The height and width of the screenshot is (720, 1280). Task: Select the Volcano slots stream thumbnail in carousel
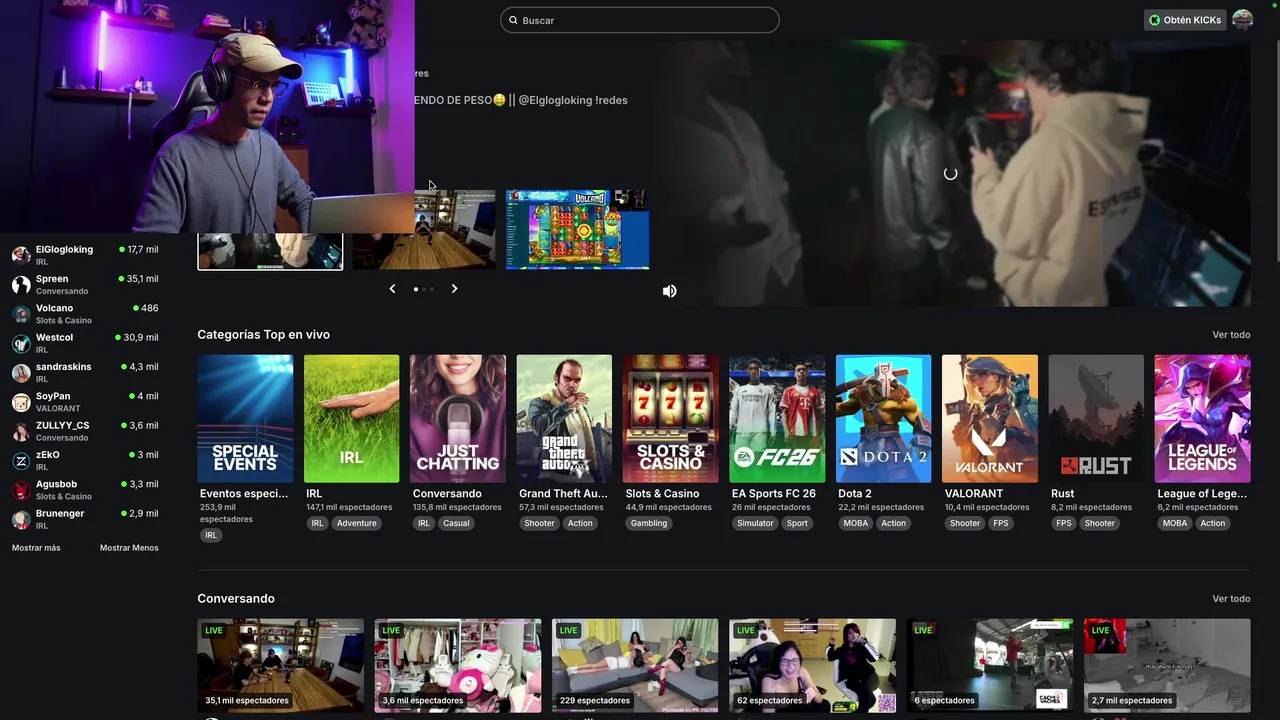(578, 229)
